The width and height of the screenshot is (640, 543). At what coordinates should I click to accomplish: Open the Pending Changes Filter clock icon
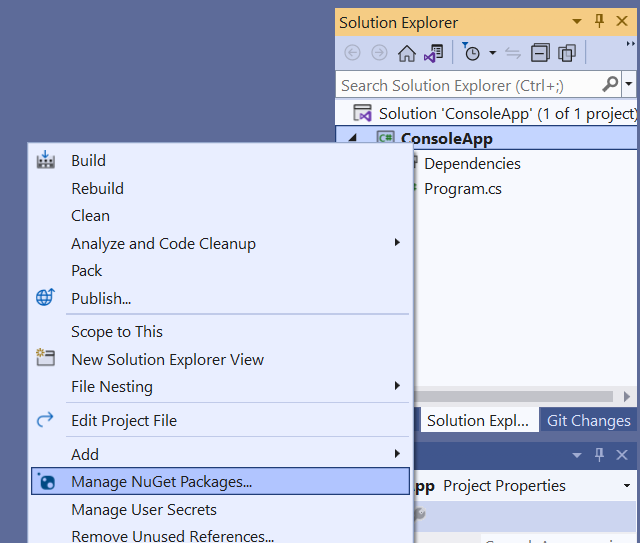coord(471,52)
